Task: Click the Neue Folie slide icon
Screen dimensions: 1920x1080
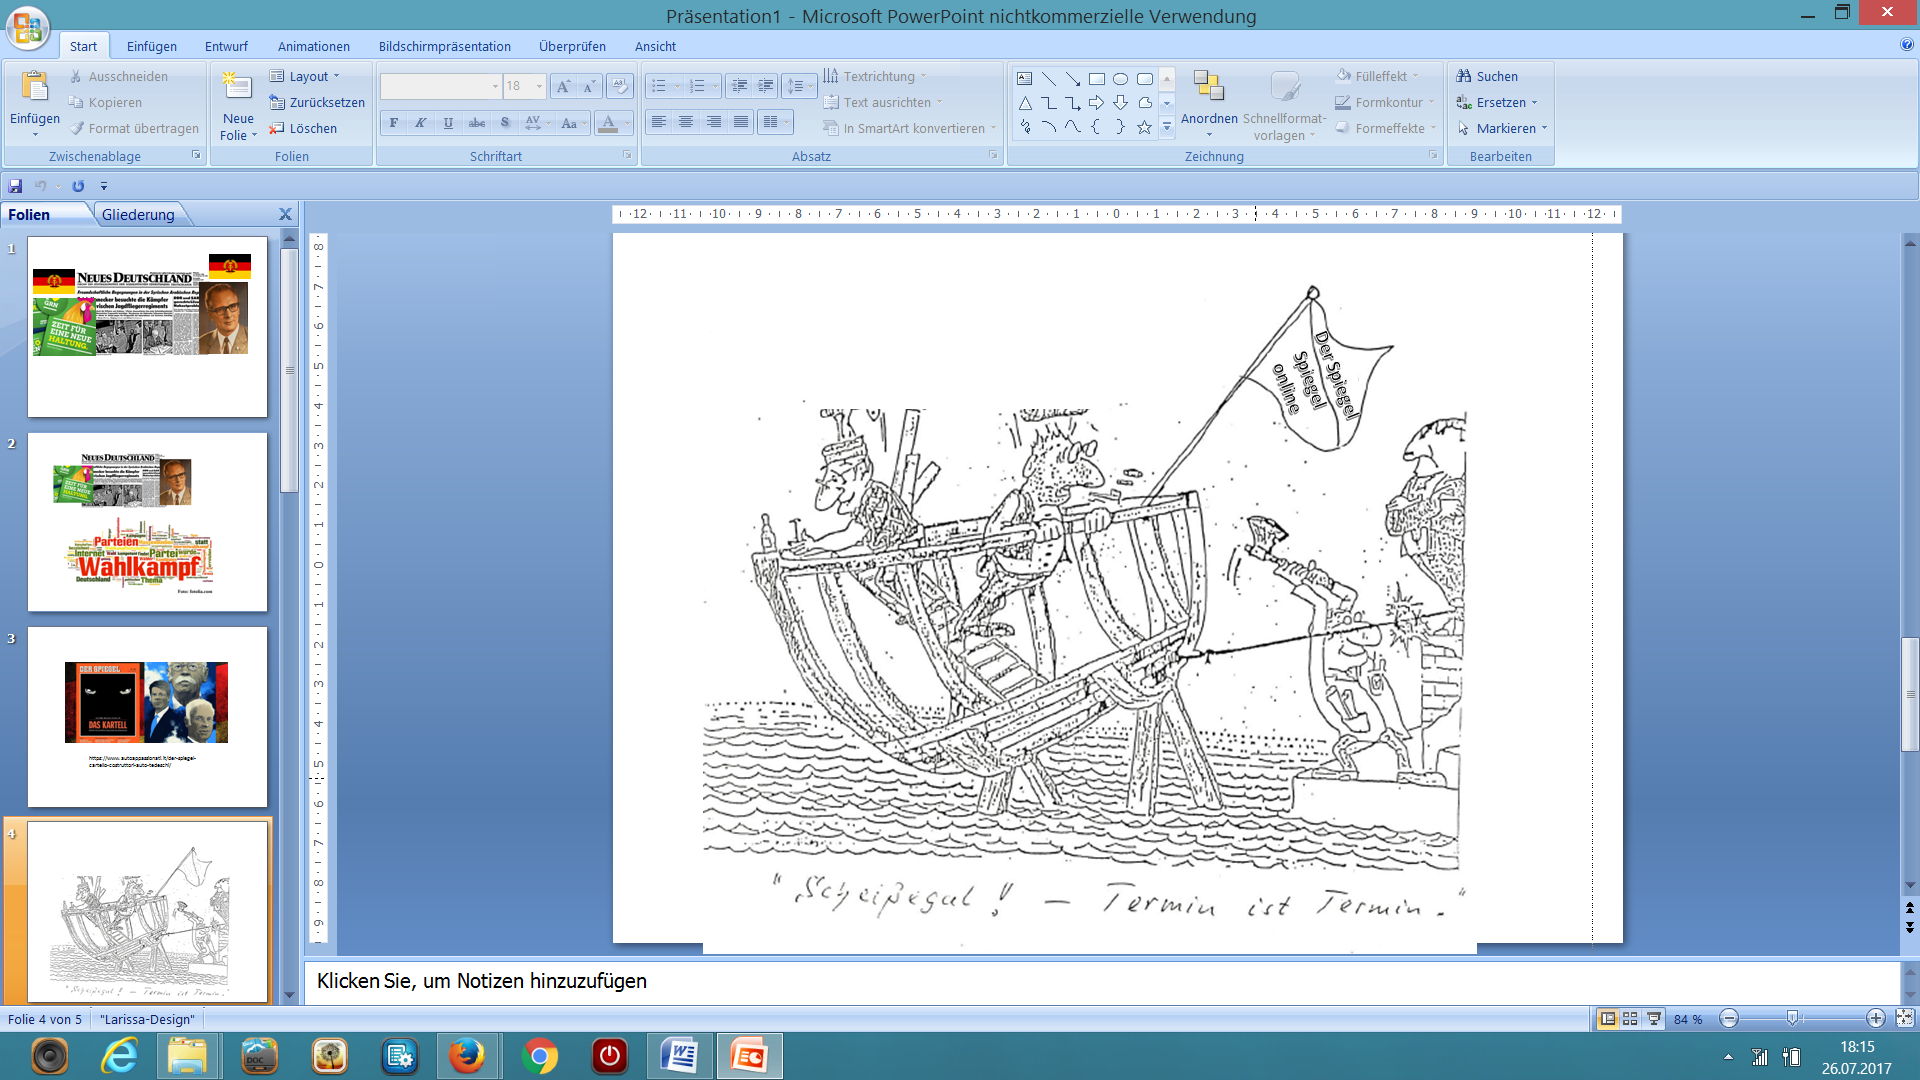Action: 237,87
